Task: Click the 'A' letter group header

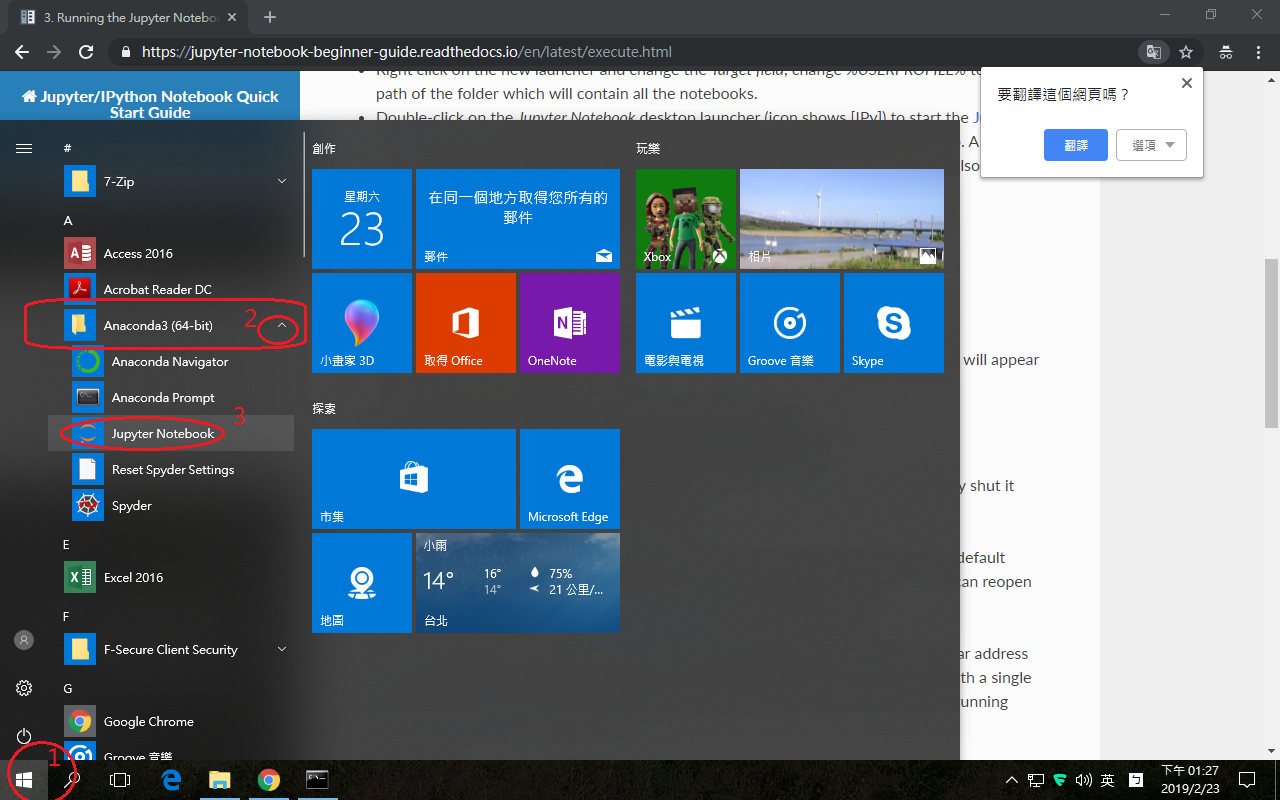Action: [68, 220]
